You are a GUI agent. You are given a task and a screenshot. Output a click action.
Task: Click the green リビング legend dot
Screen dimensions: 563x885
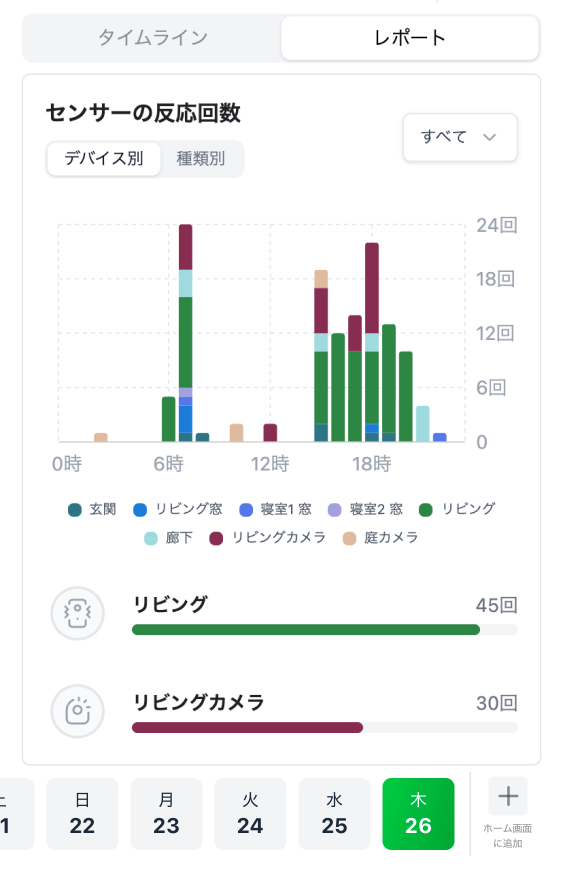point(426,510)
